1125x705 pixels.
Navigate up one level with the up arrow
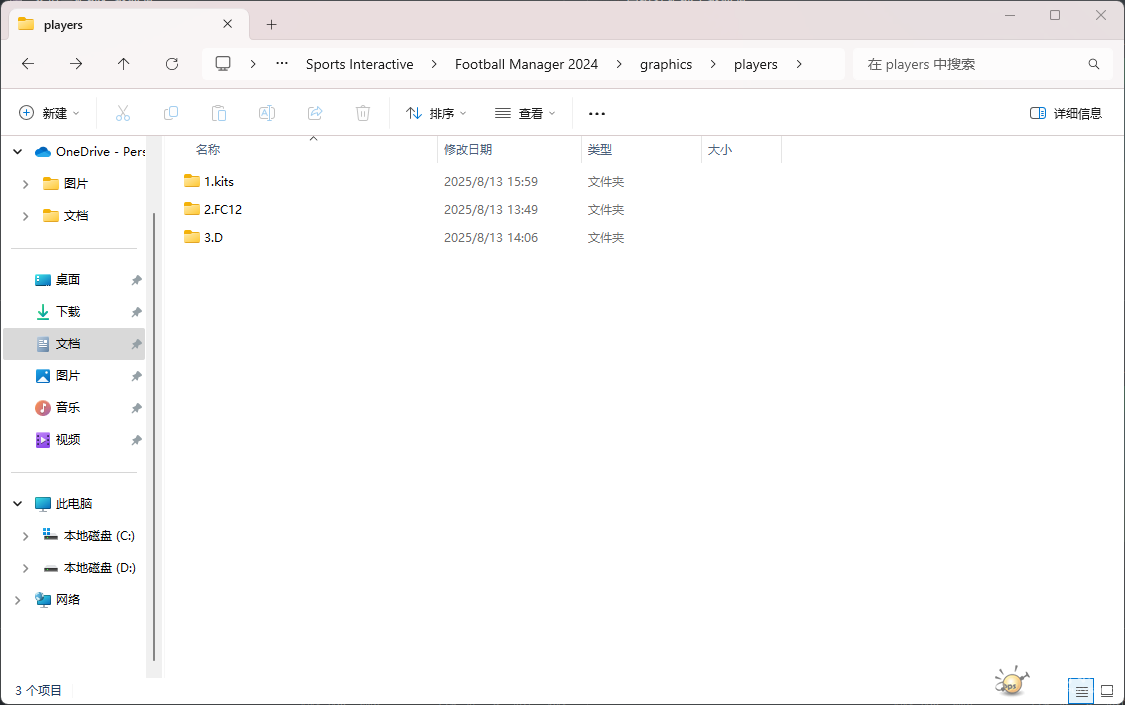pos(123,63)
